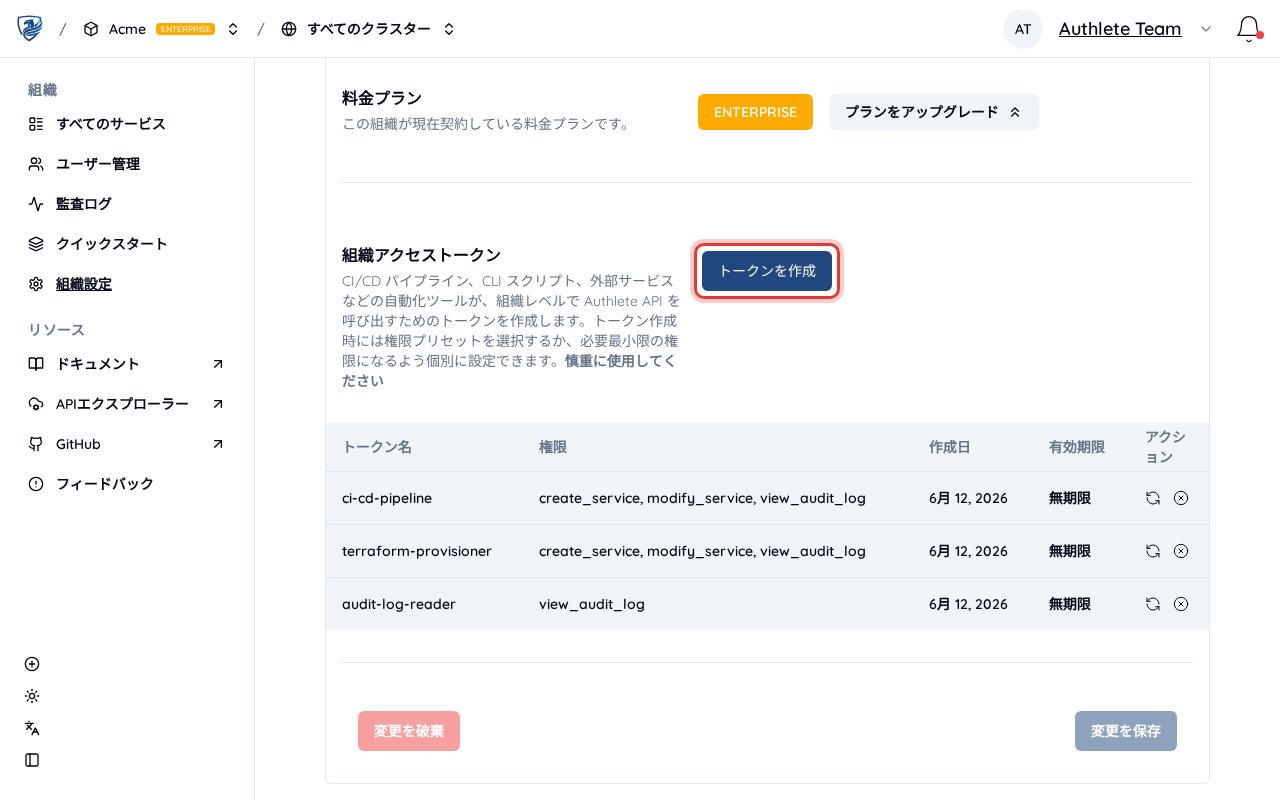Click the view_audit_log permission of audit-log-reader
The image size is (1280, 800).
pyautogui.click(x=592, y=604)
